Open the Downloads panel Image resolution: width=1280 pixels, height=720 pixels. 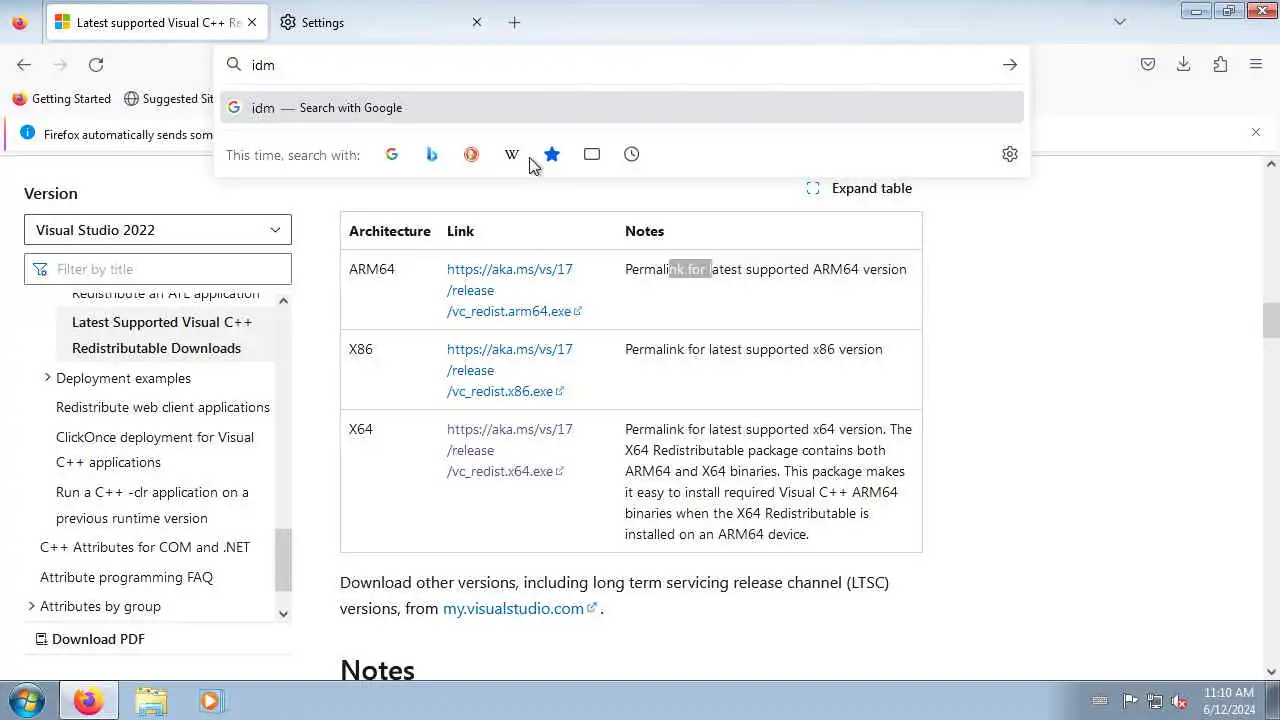pyautogui.click(x=1184, y=65)
